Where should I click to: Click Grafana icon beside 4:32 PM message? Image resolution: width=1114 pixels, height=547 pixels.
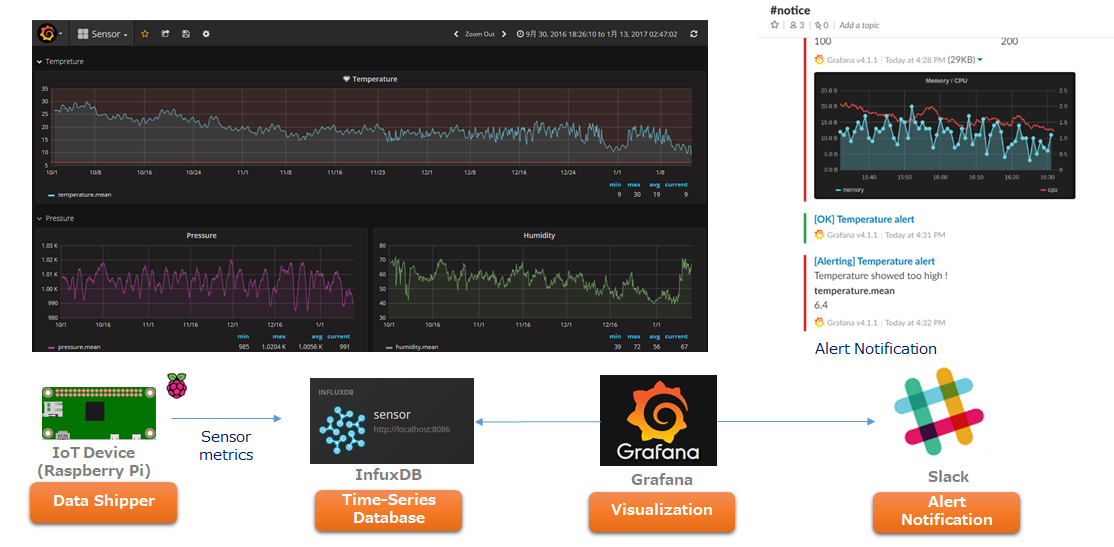[x=819, y=323]
